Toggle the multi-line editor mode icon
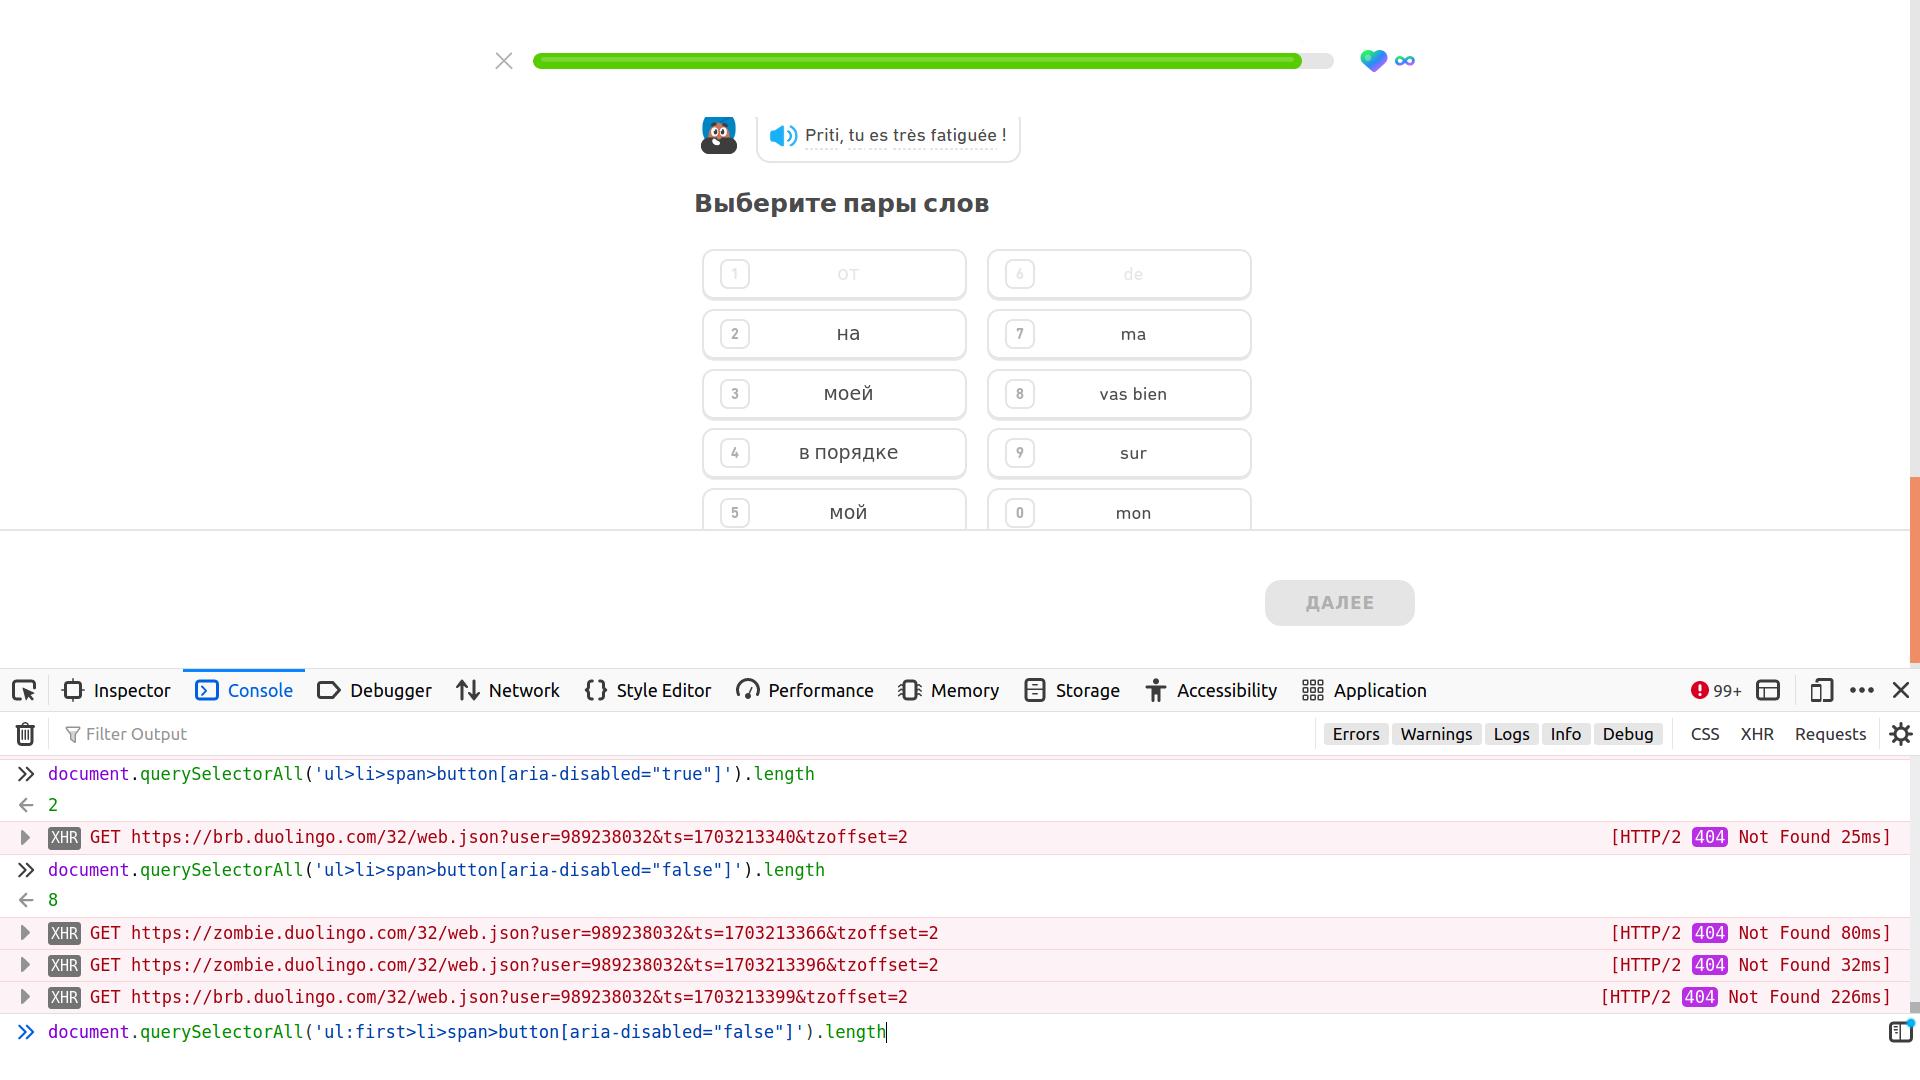Image resolution: width=1920 pixels, height=1080 pixels. (1899, 1032)
